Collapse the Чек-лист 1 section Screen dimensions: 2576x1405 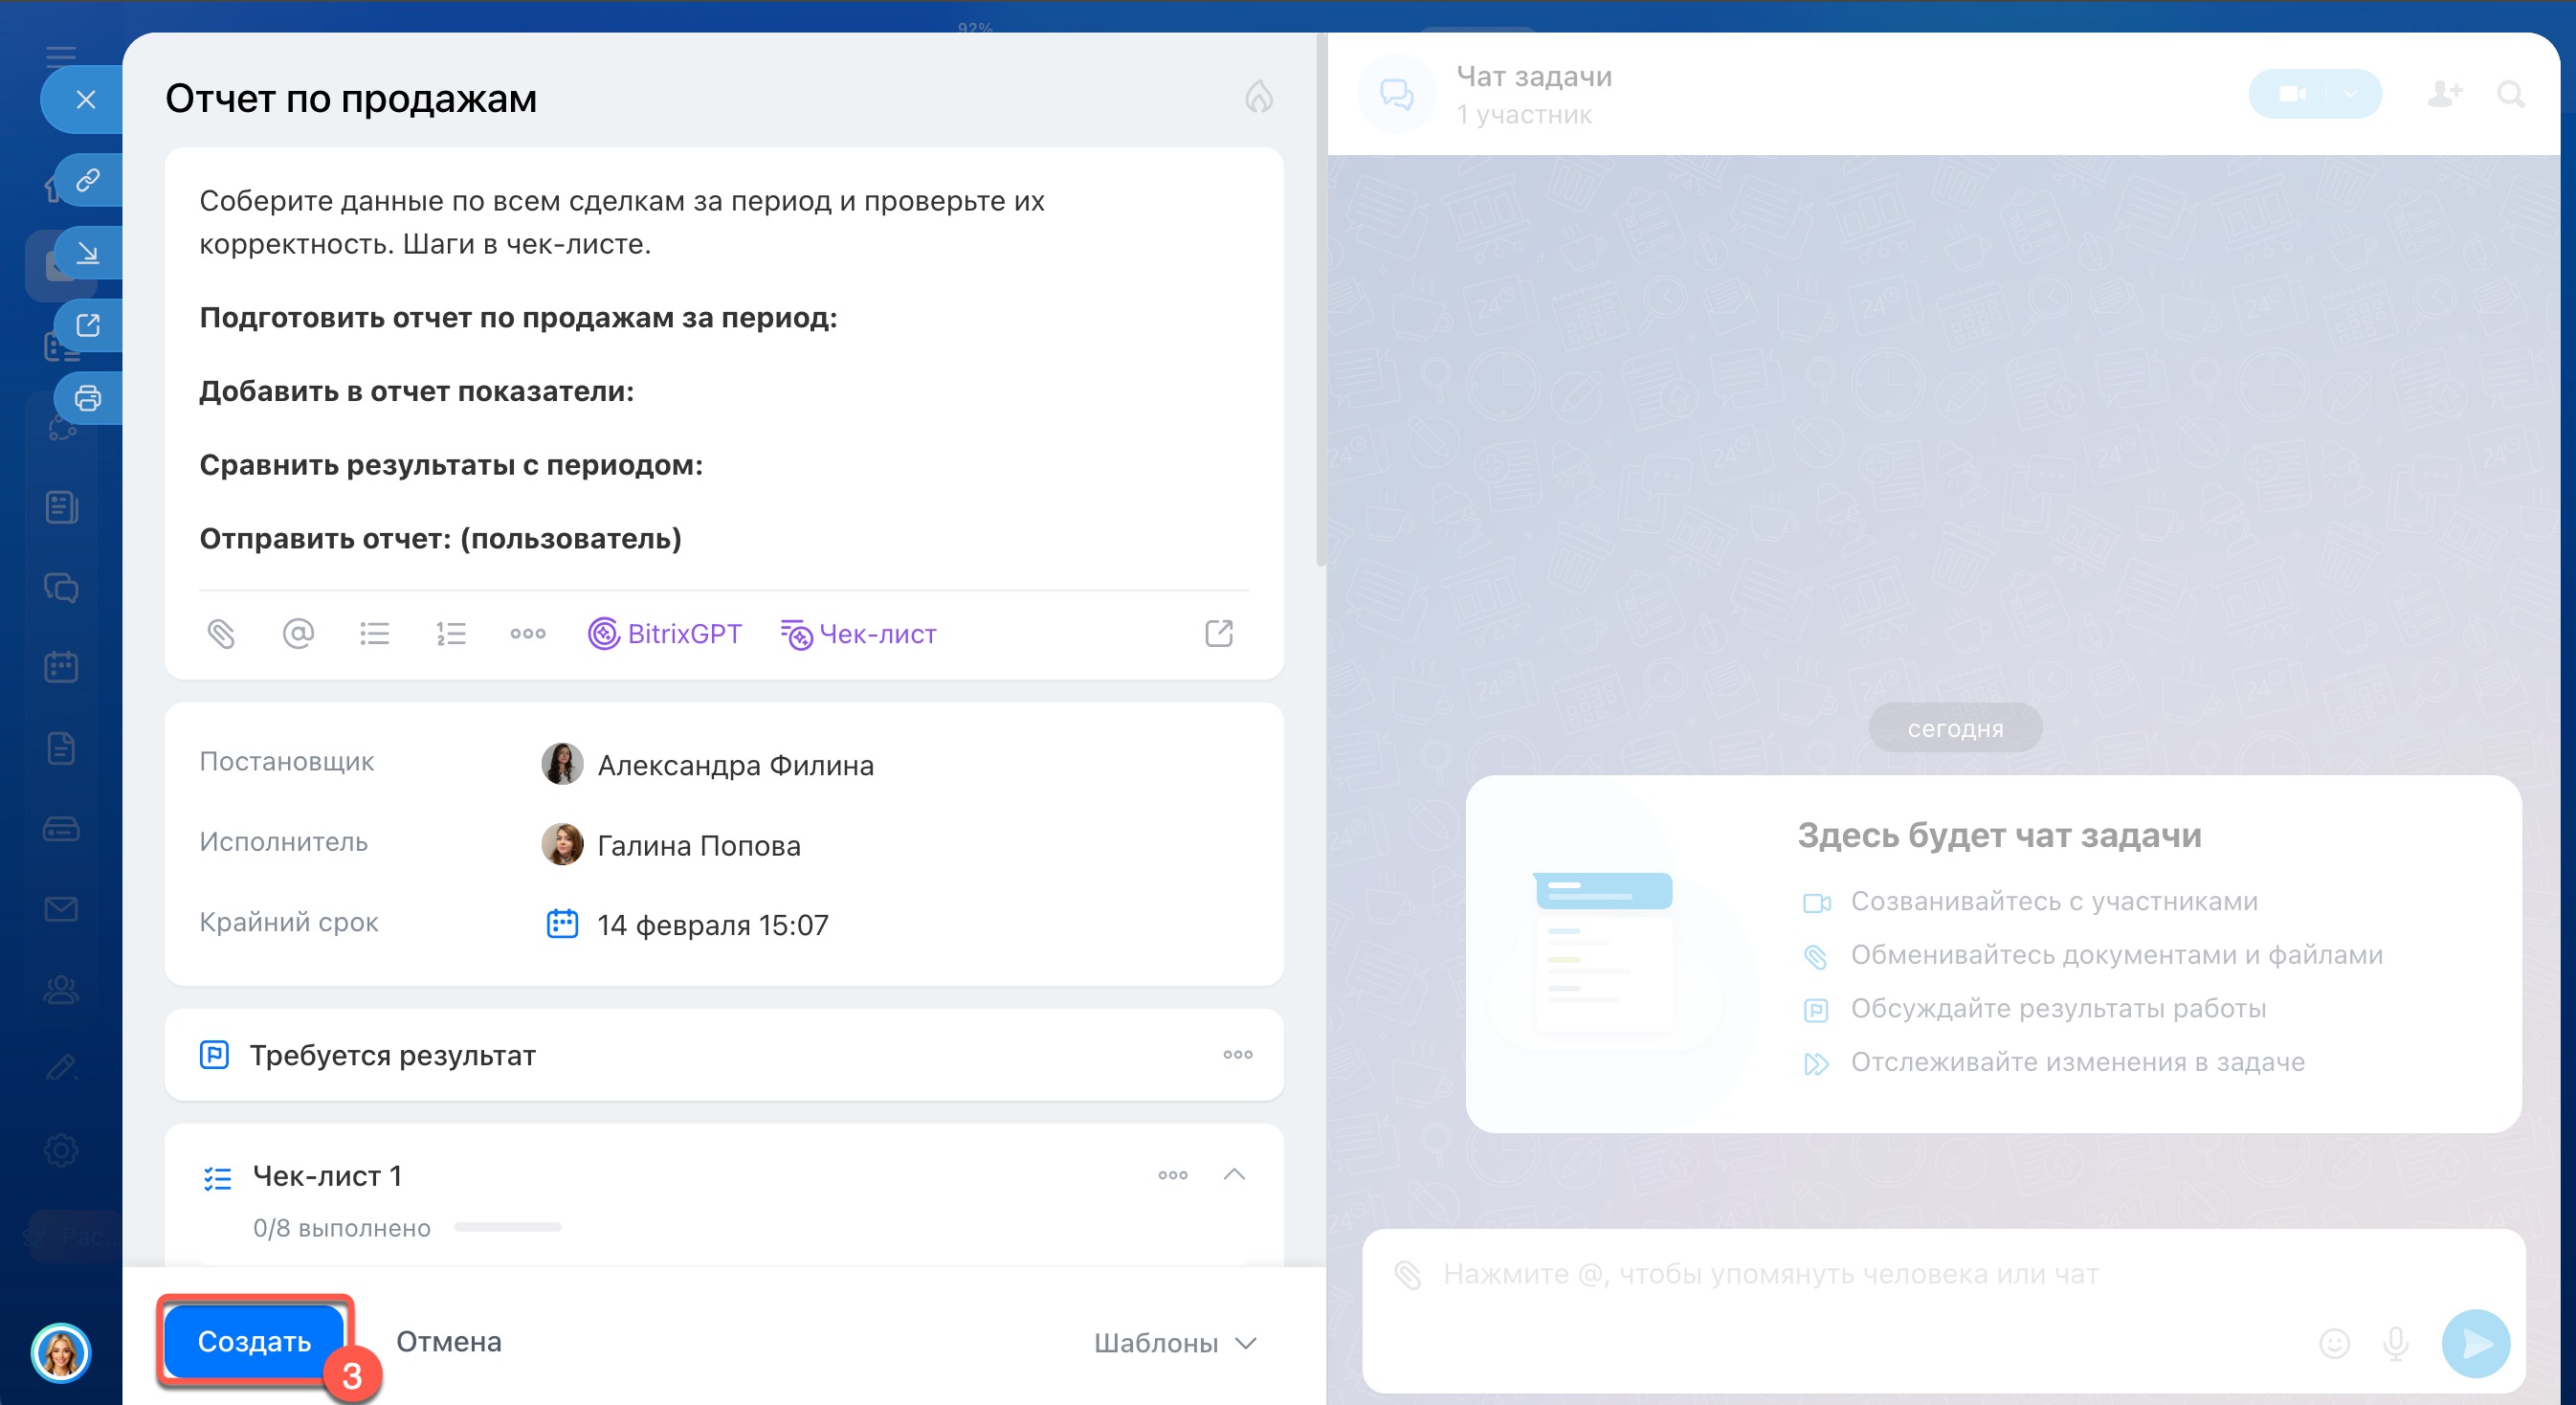click(x=1234, y=1174)
